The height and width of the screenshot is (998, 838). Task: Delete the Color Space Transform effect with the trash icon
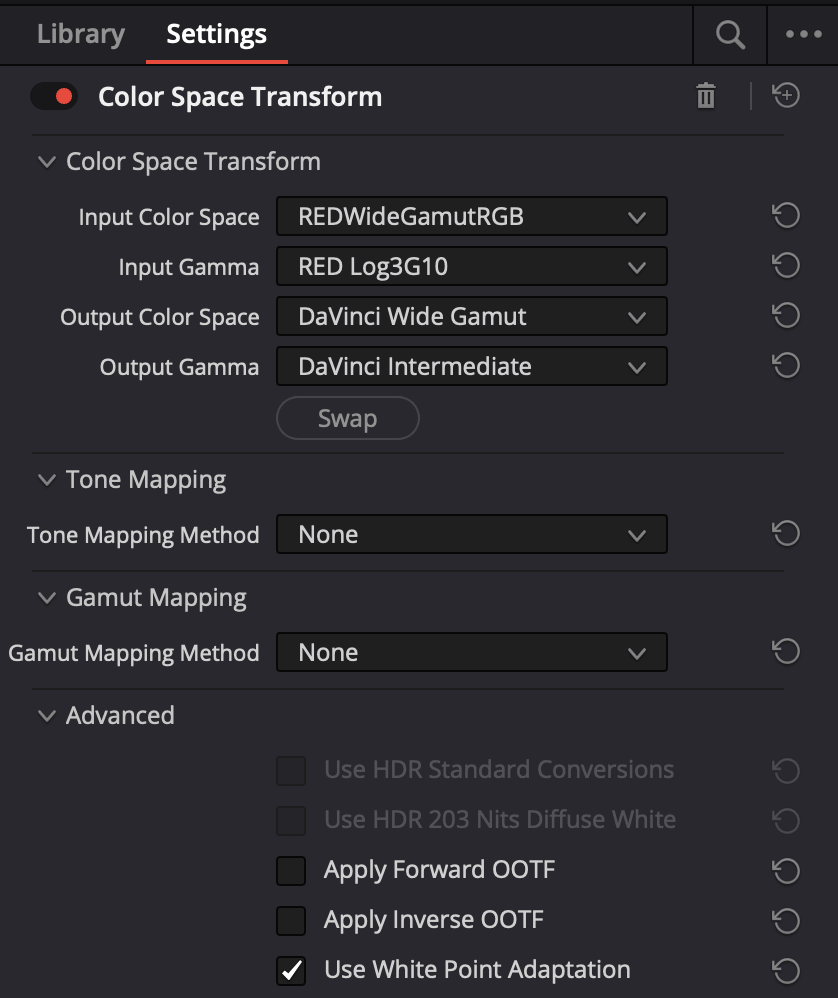[x=706, y=96]
